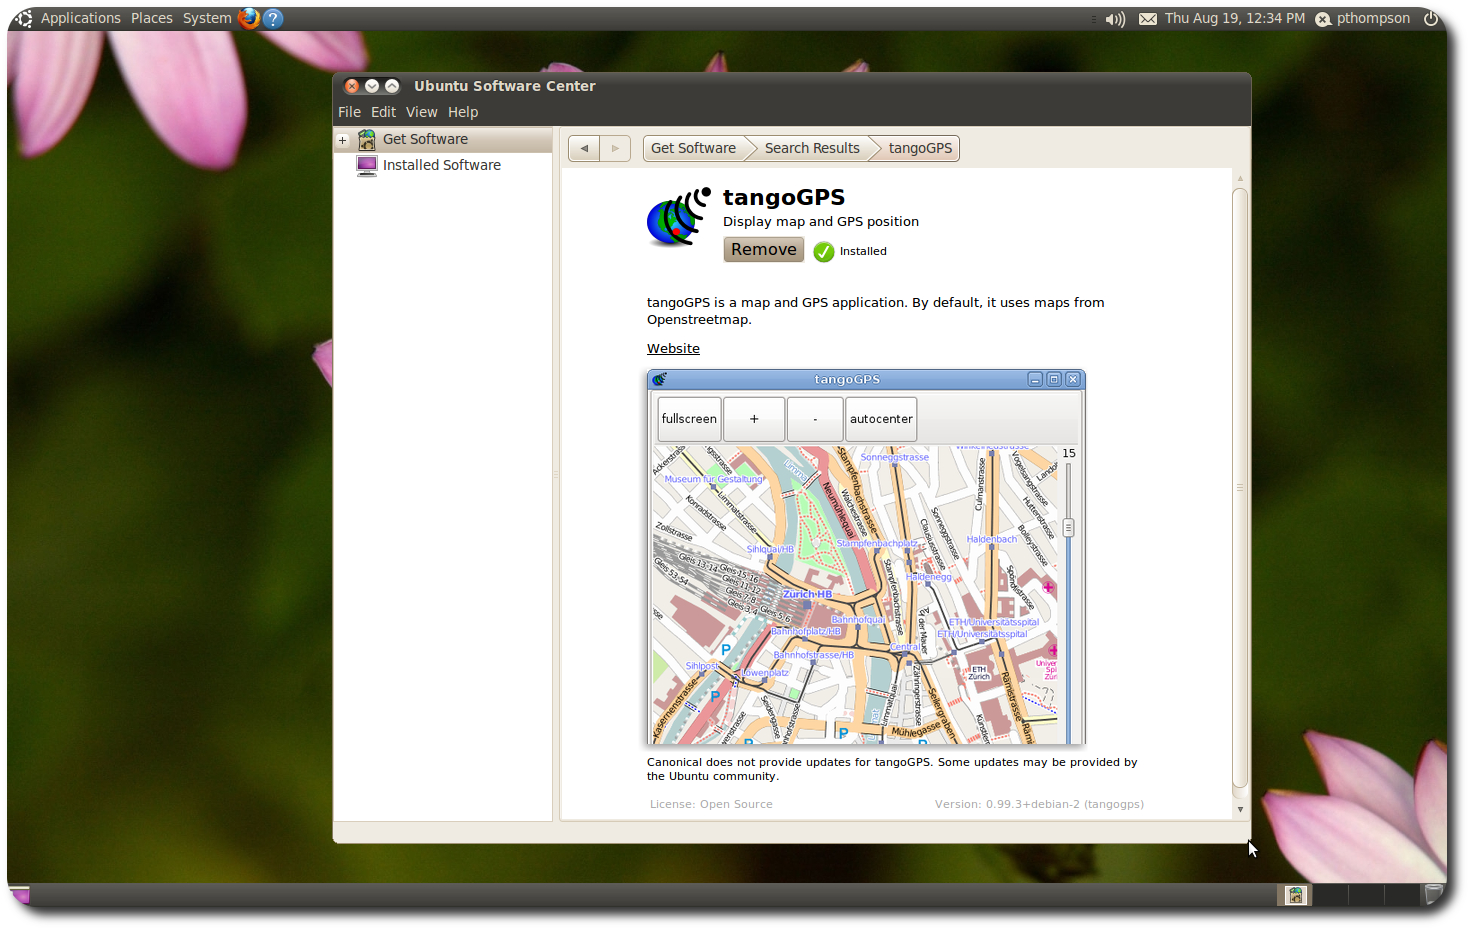This screenshot has height=930, width=1470.
Task: Launch Firefox from the top panel
Action: (x=249, y=18)
